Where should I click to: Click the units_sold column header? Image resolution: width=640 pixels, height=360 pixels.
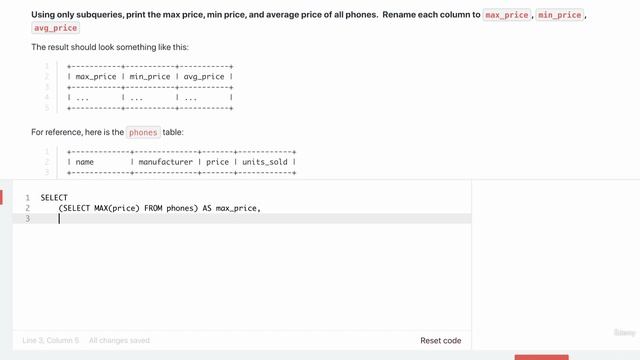[264, 162]
